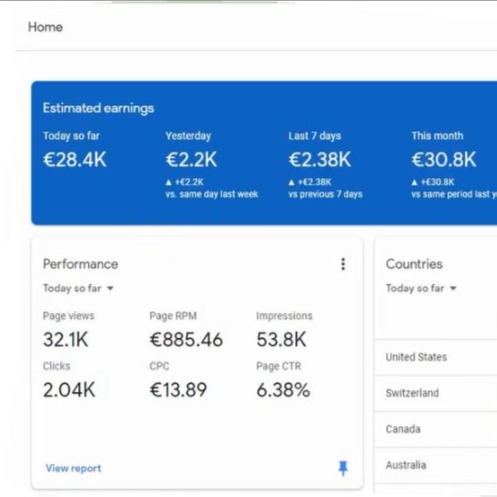Image resolution: width=497 pixels, height=497 pixels.
Task: Select the Australia country row
Action: (x=436, y=465)
